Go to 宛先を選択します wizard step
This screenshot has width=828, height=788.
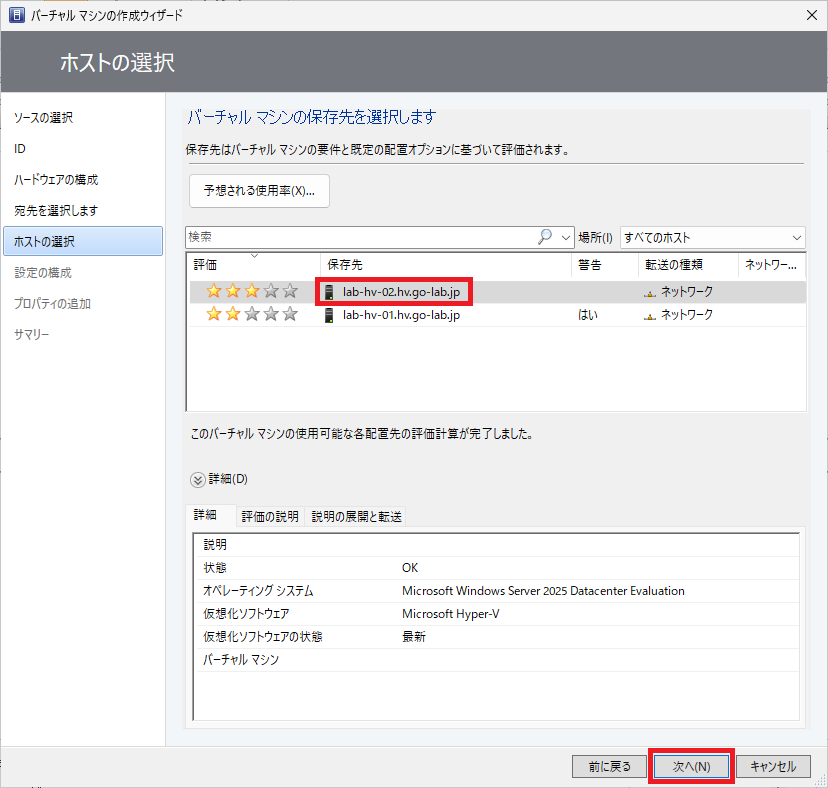tap(56, 211)
